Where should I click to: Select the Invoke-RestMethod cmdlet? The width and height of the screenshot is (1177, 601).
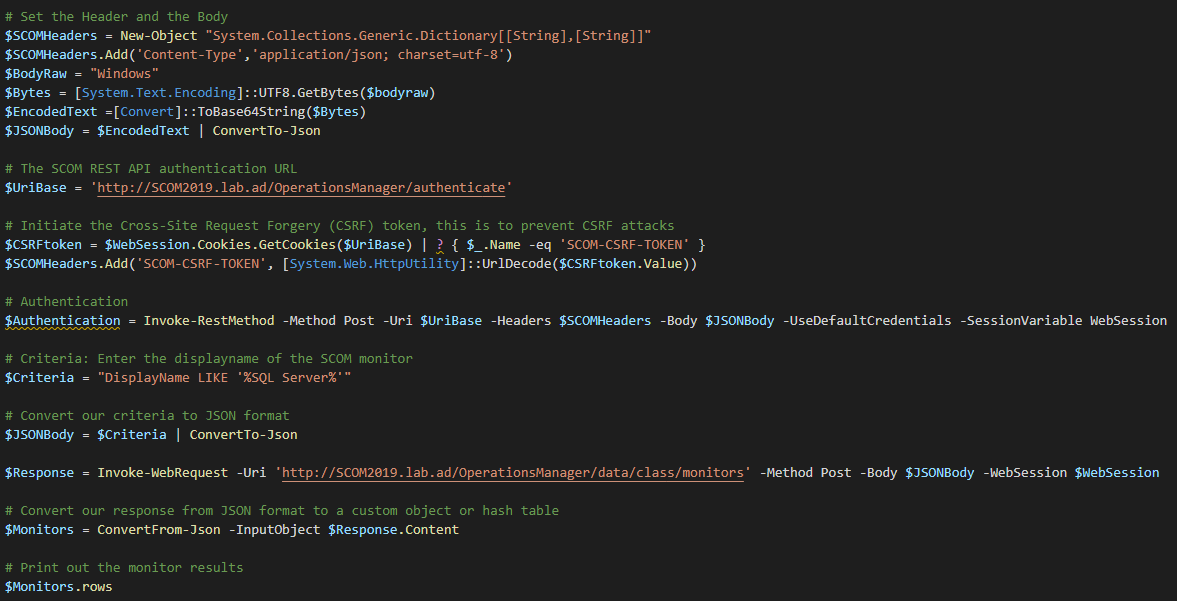[209, 320]
